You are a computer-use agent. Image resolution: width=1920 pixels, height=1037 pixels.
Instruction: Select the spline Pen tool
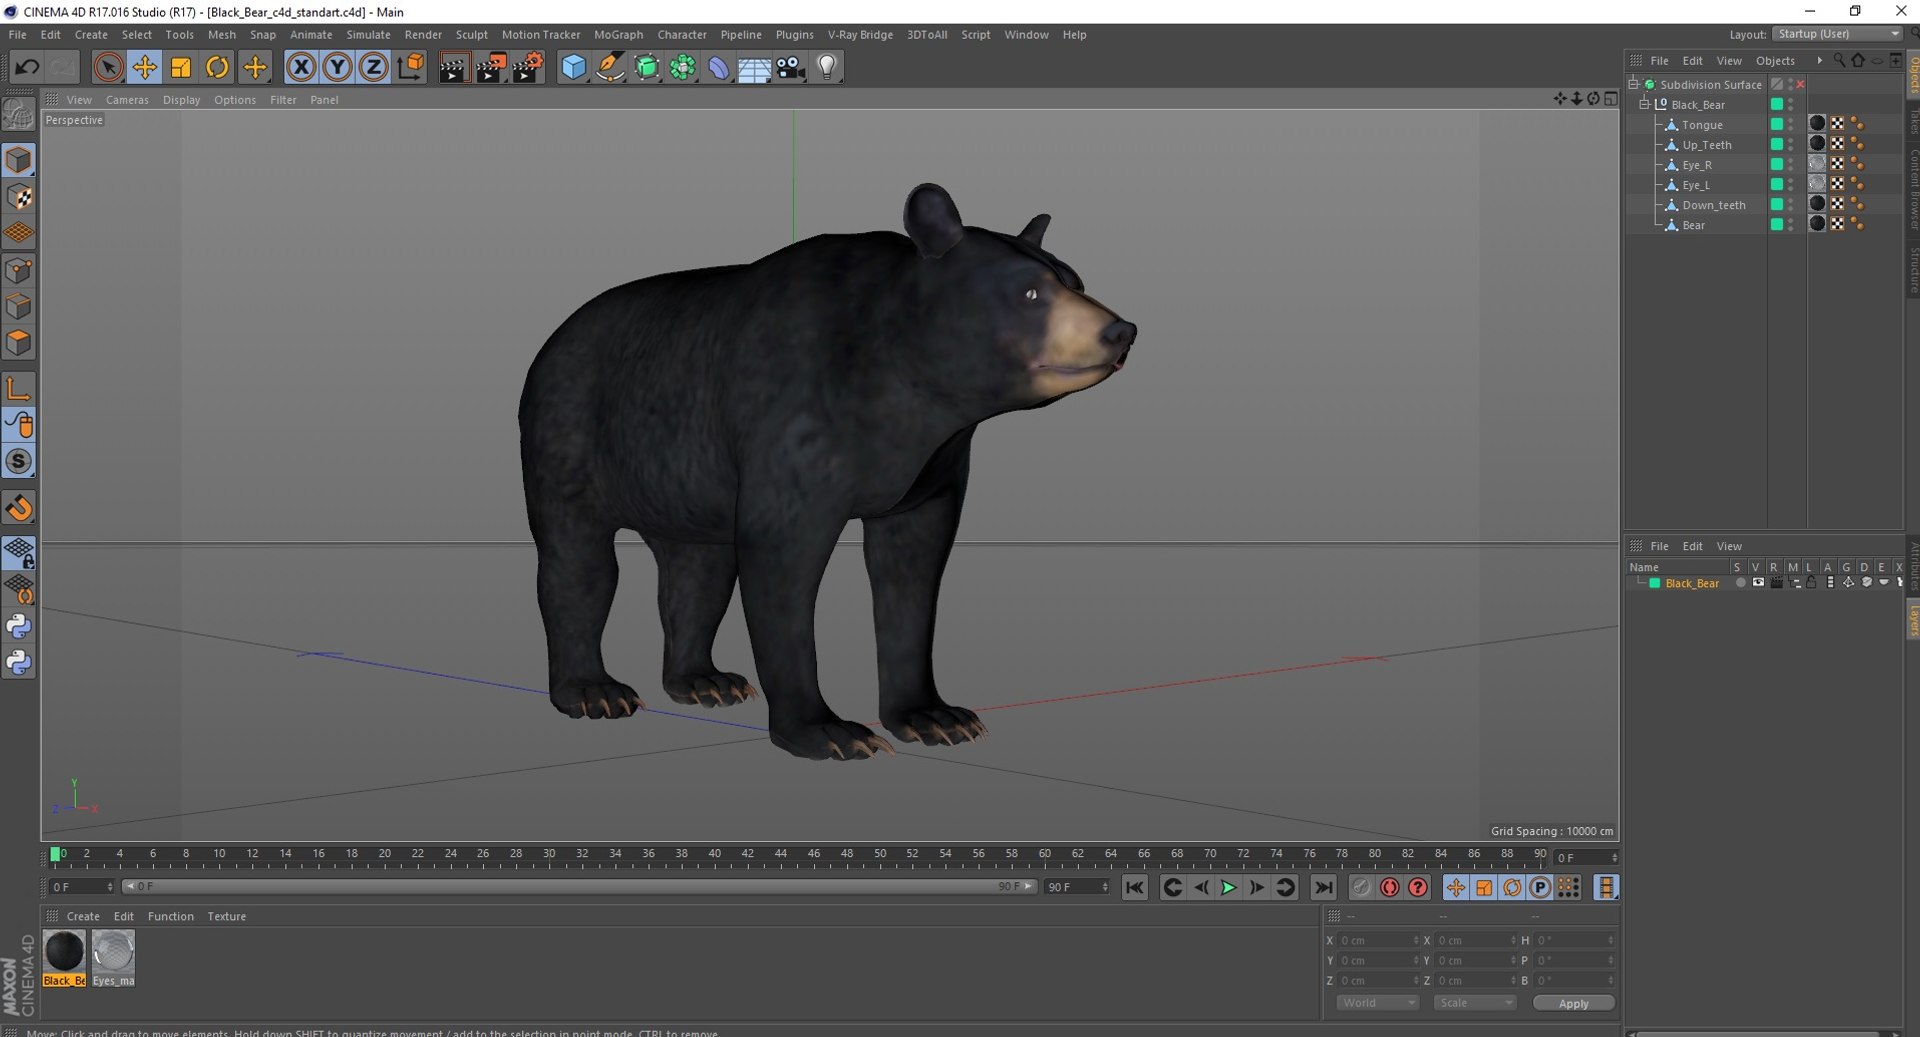[610, 67]
